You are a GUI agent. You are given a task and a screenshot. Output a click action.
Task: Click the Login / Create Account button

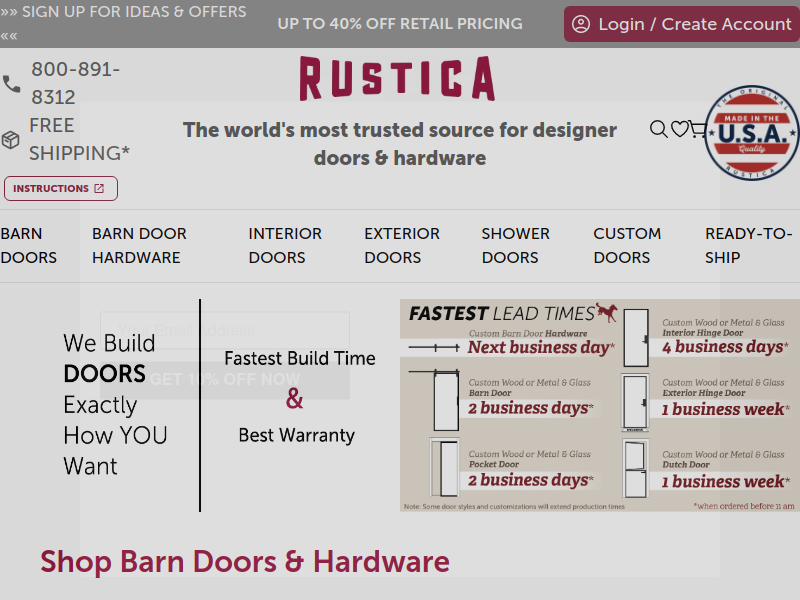tap(682, 24)
